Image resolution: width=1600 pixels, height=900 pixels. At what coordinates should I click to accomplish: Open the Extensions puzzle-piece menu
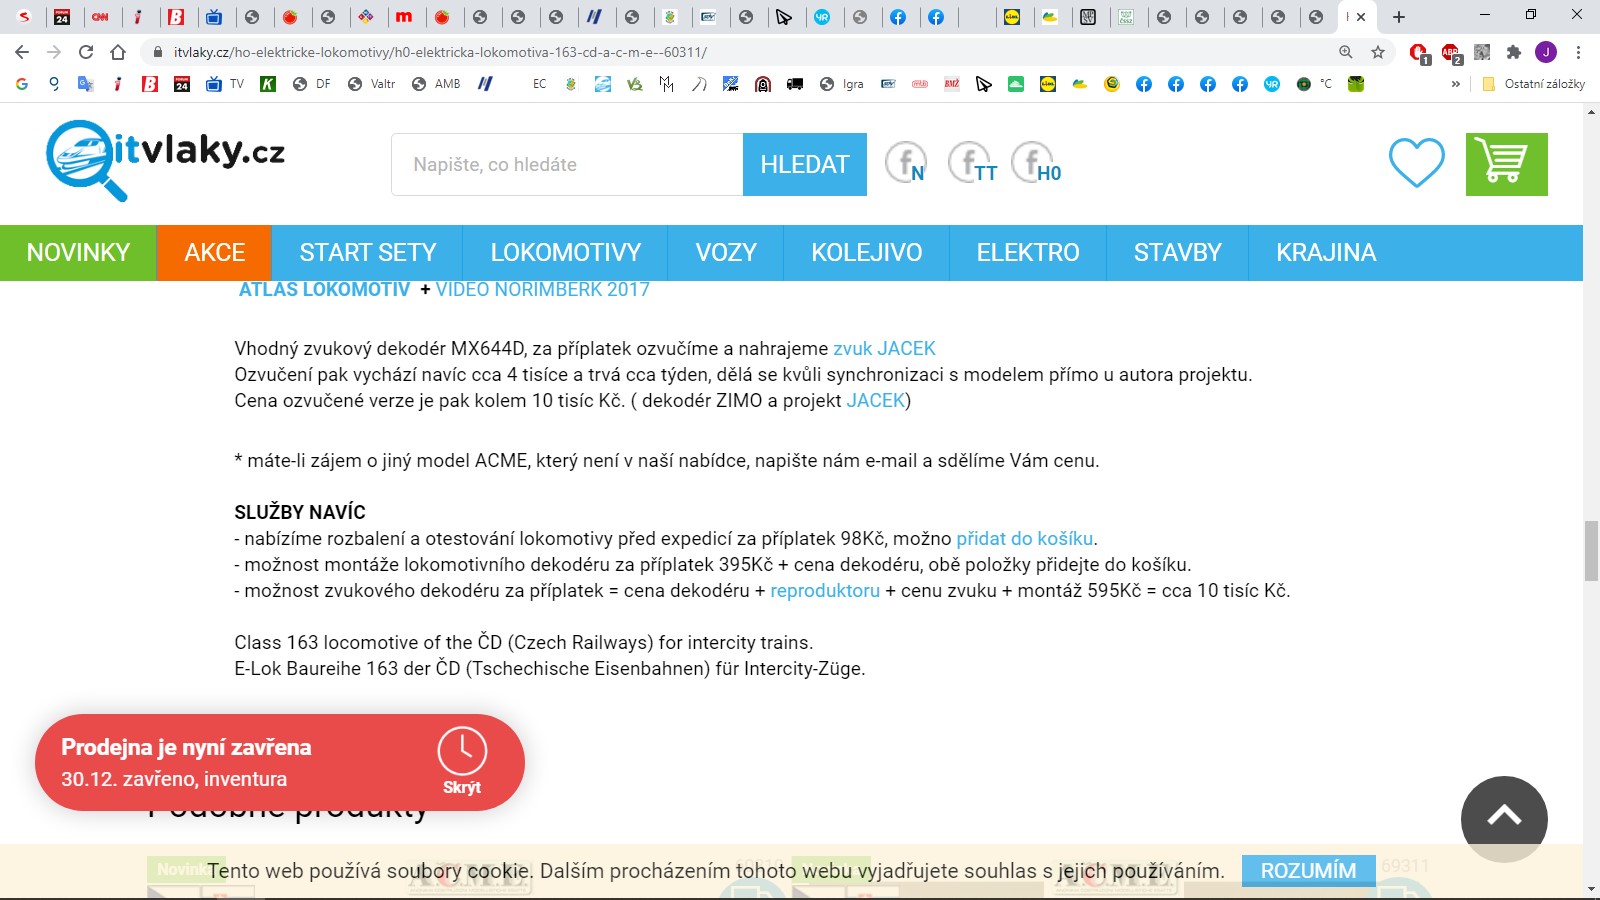[x=1514, y=52]
